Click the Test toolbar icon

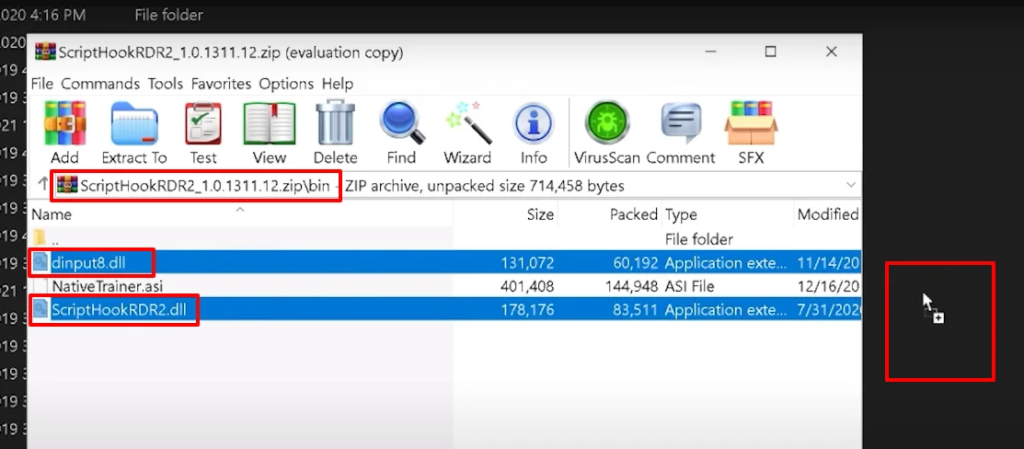tap(203, 123)
